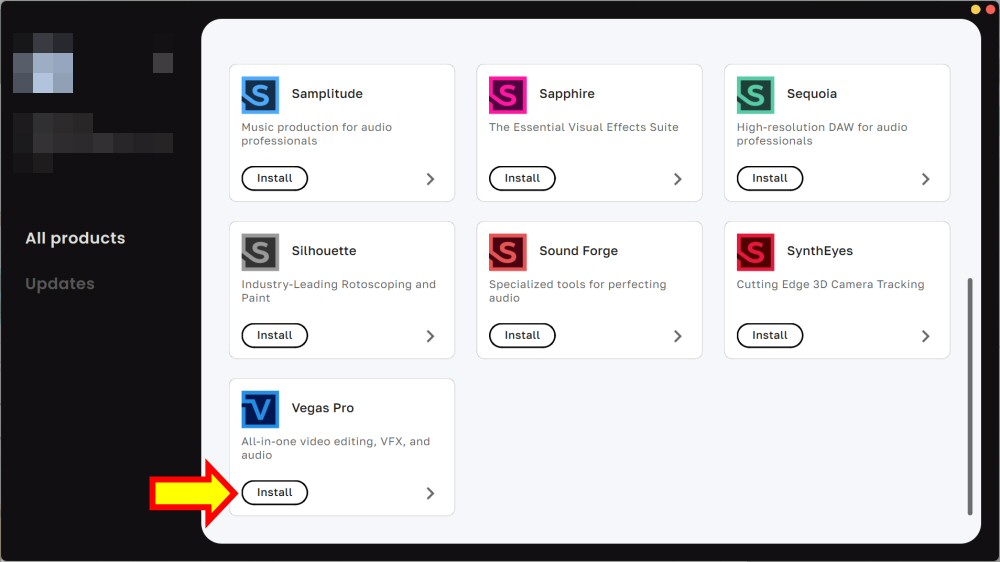Open Sapphire details via chevron arrow
Viewport: 1000px width, 562px height.
click(677, 179)
